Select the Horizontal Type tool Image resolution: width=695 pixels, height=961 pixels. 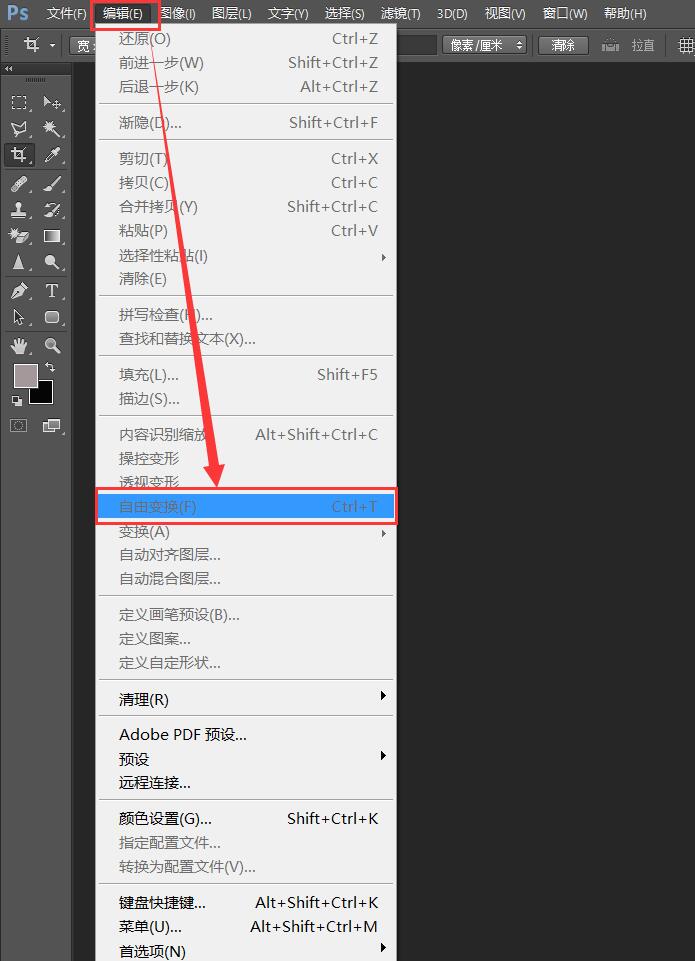52,291
